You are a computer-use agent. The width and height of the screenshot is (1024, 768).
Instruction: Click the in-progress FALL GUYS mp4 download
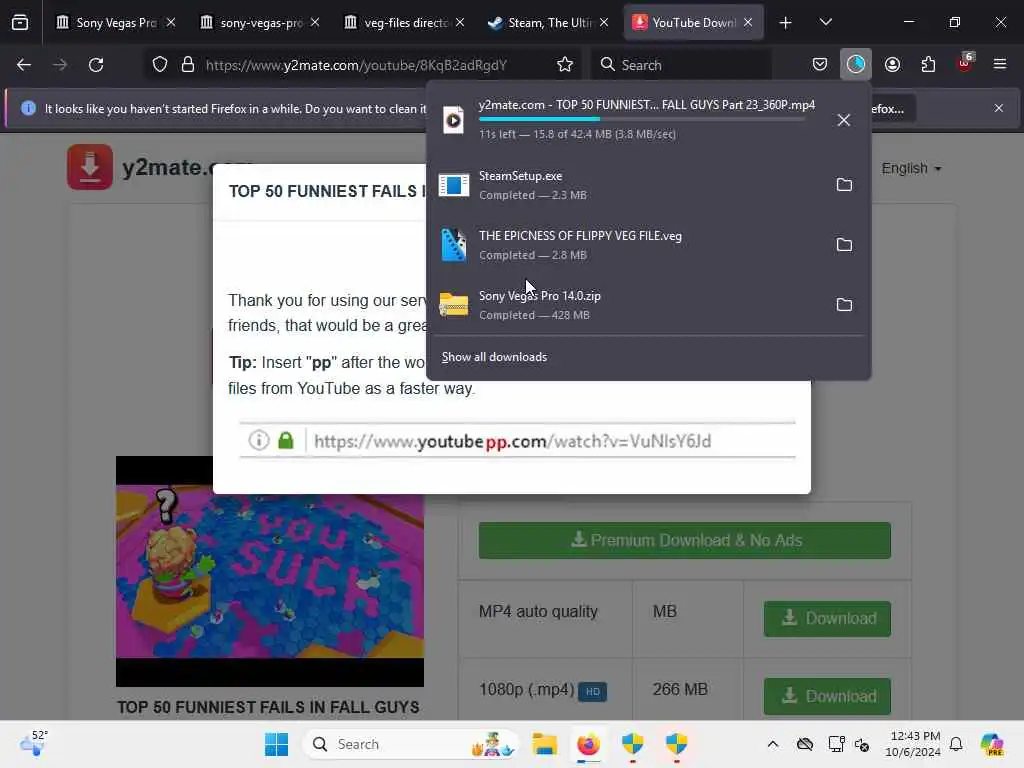(627, 120)
